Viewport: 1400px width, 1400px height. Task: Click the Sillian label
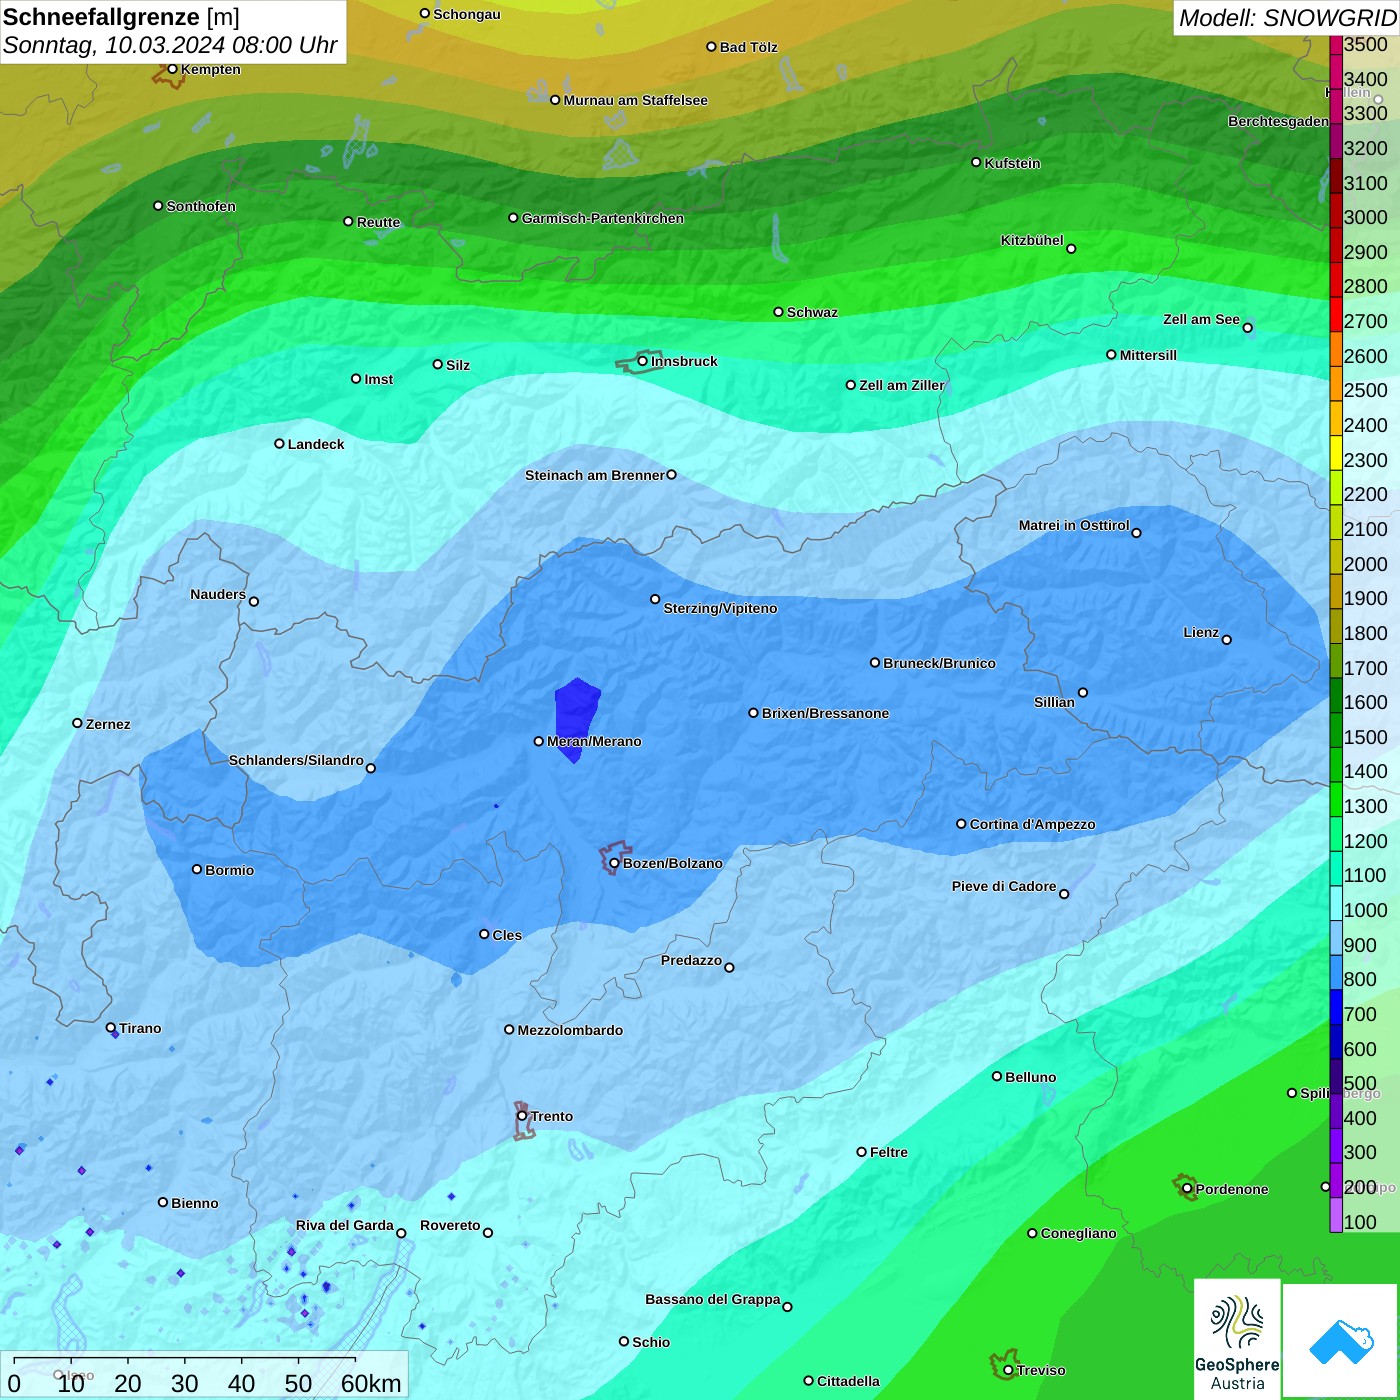1054,702
